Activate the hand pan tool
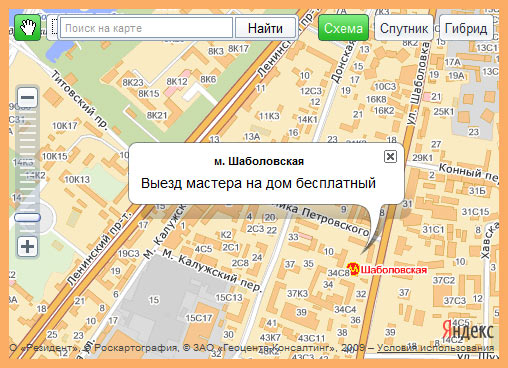 (x=28, y=28)
